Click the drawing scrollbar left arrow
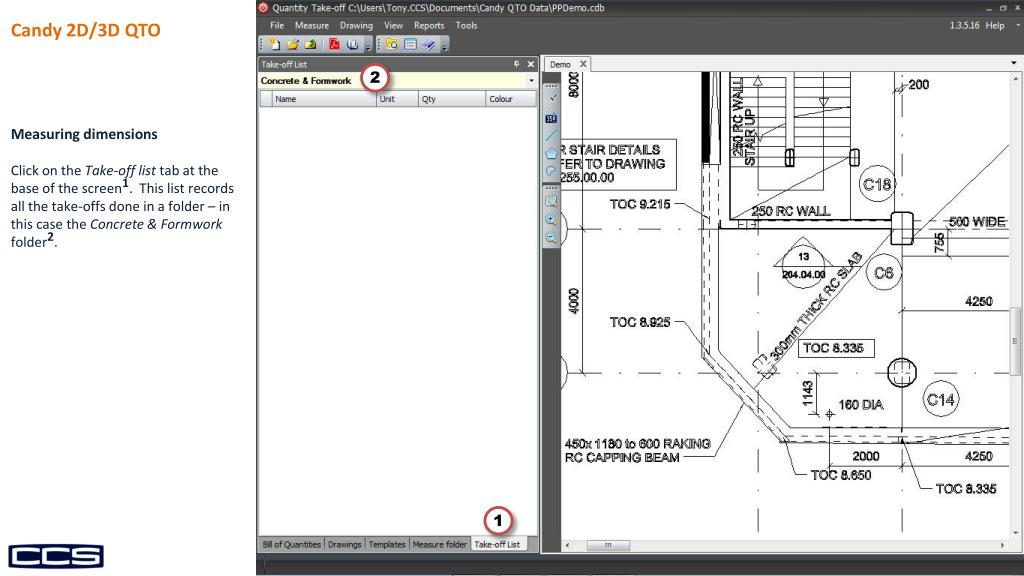This screenshot has width=1024, height=576. click(x=567, y=545)
